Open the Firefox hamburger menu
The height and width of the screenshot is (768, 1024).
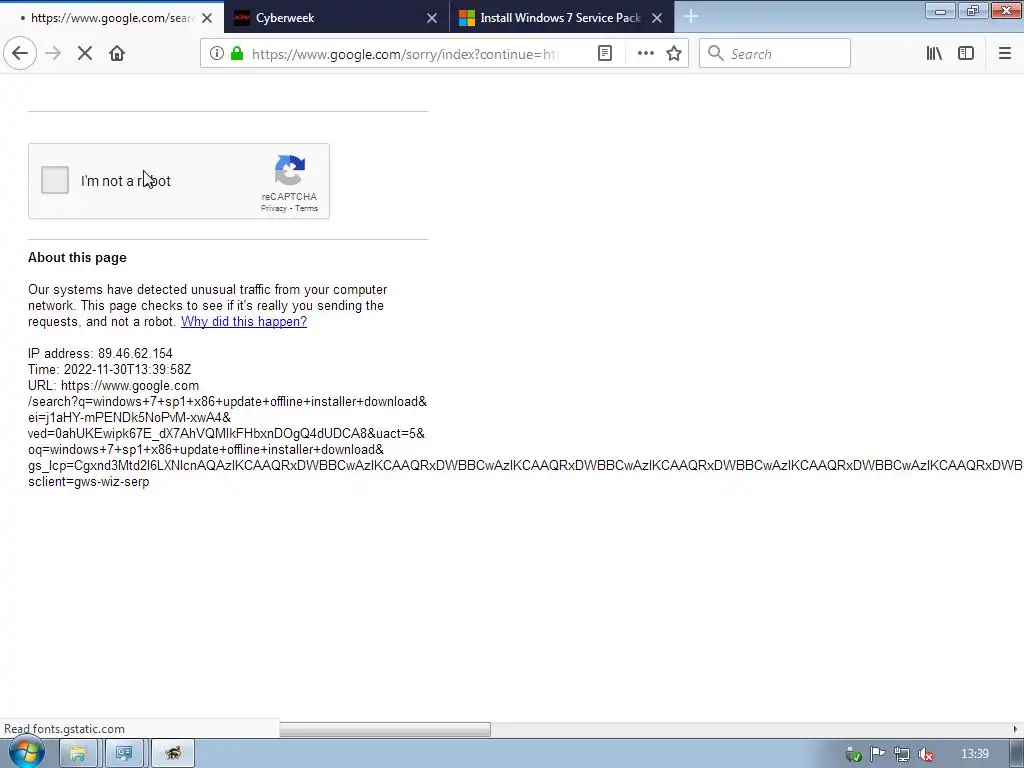pos(1004,54)
